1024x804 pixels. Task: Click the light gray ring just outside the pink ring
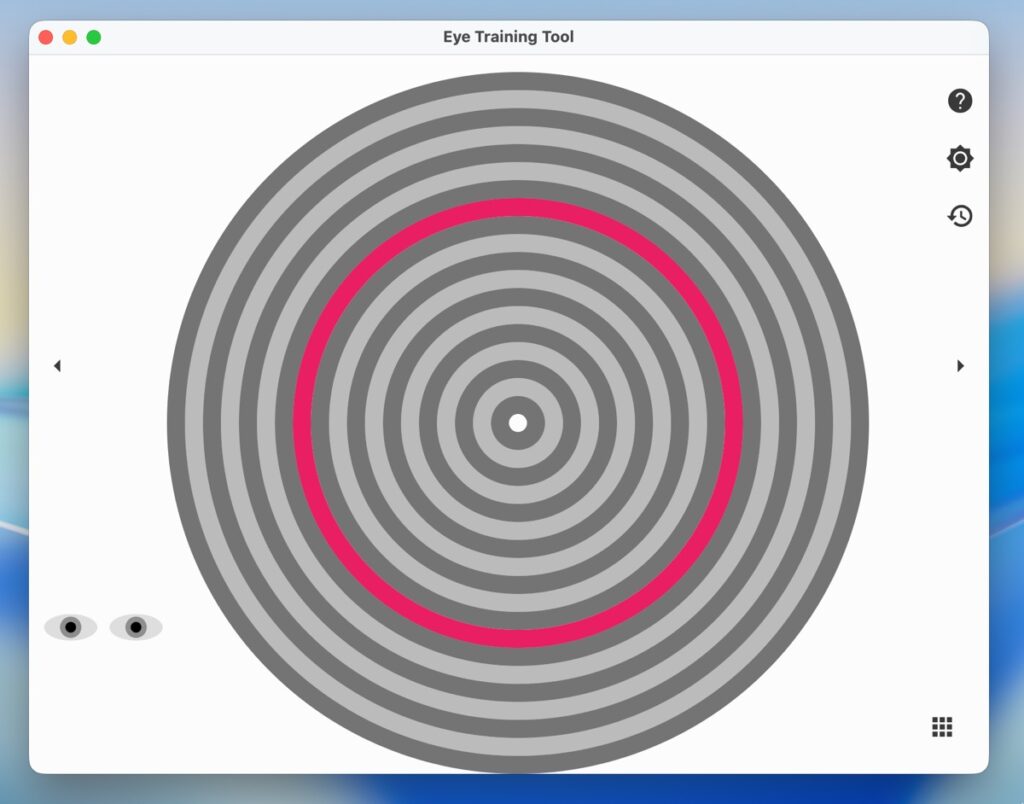click(x=518, y=189)
